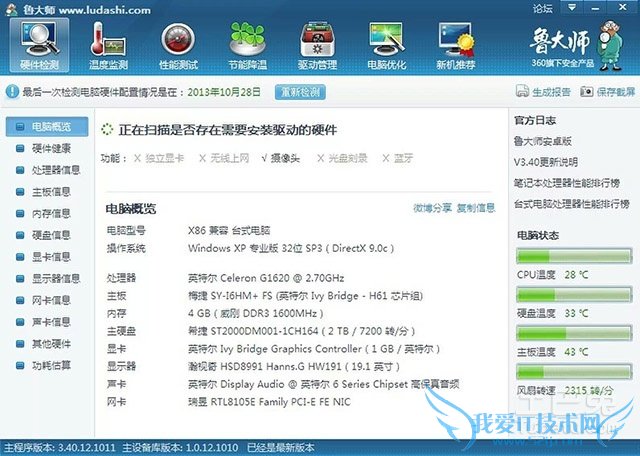Click the Windows XP operating system value
The height and width of the screenshot is (456, 640).
(x=291, y=248)
